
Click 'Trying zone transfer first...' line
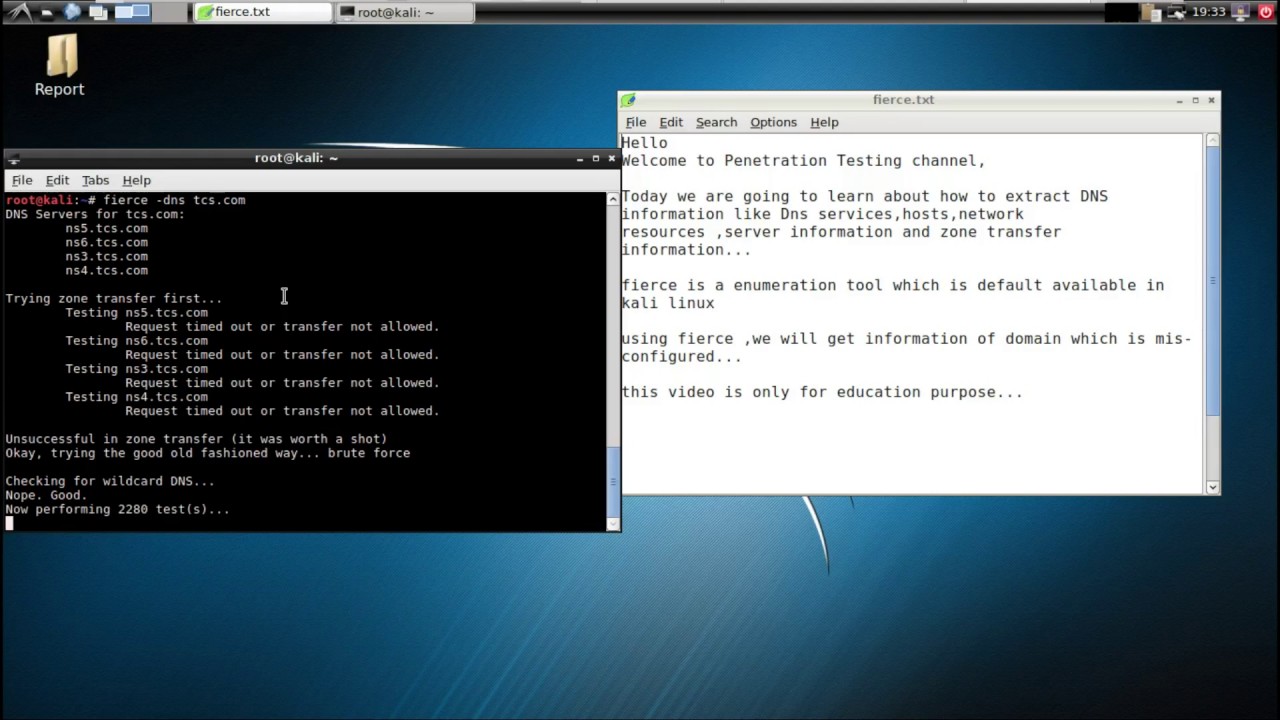tap(114, 298)
